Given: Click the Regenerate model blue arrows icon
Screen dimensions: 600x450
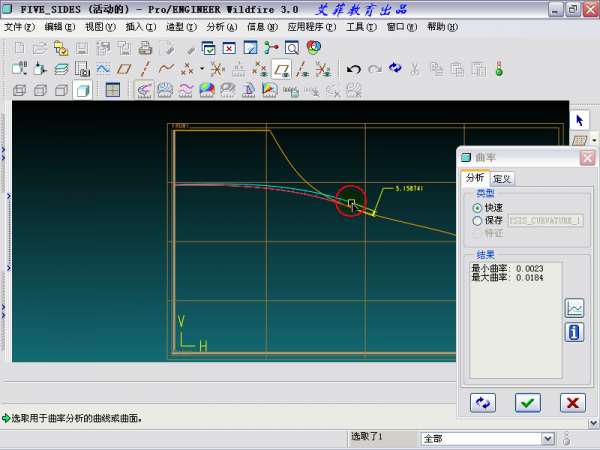Looking at the screenshot, I should [x=395, y=68].
